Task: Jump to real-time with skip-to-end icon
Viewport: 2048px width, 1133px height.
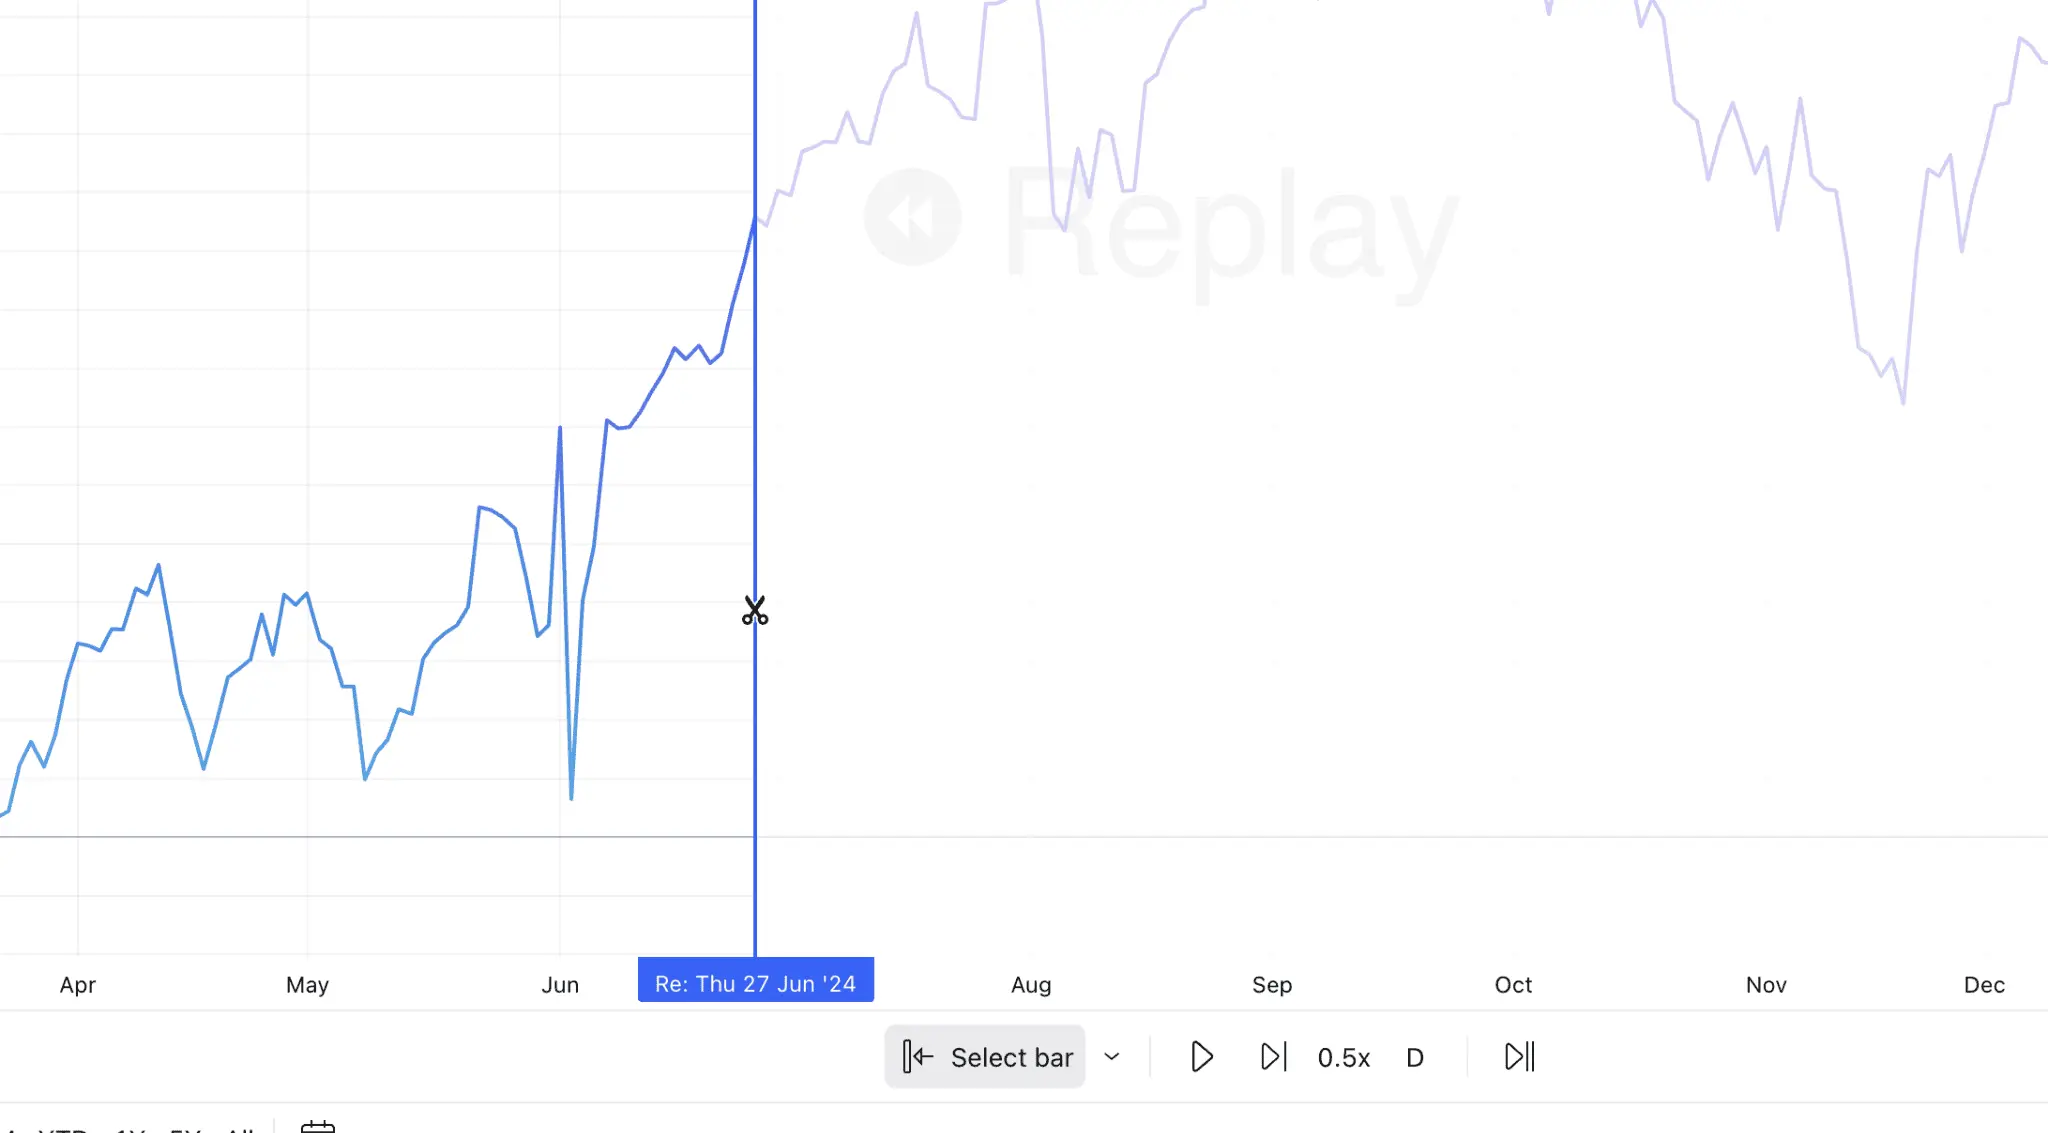Action: coord(1519,1057)
